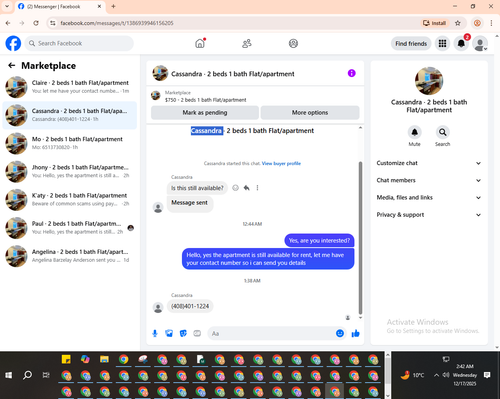Click the Facebook logo icon
Viewport: 500px width, 399px height.
click(x=13, y=43)
